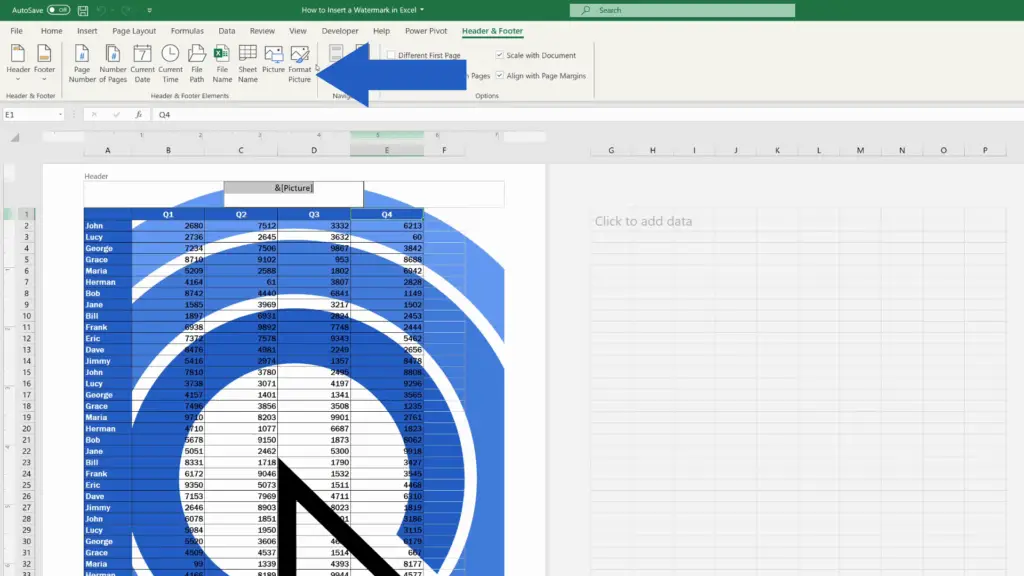This screenshot has height=576, width=1024.
Task: Switch to the Data tab
Action: pos(227,31)
